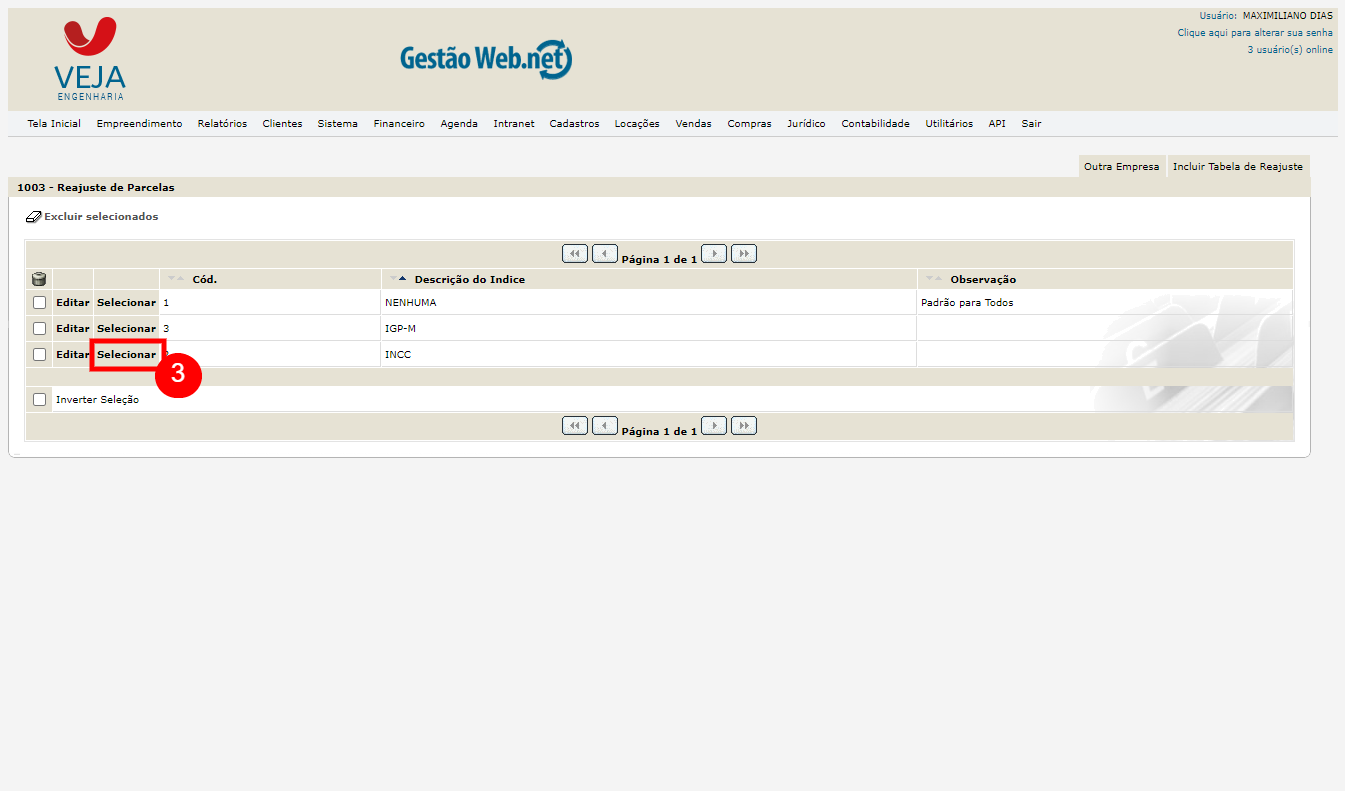Click Editar for the IGP-M row
This screenshot has height=791, width=1345.
click(72, 328)
